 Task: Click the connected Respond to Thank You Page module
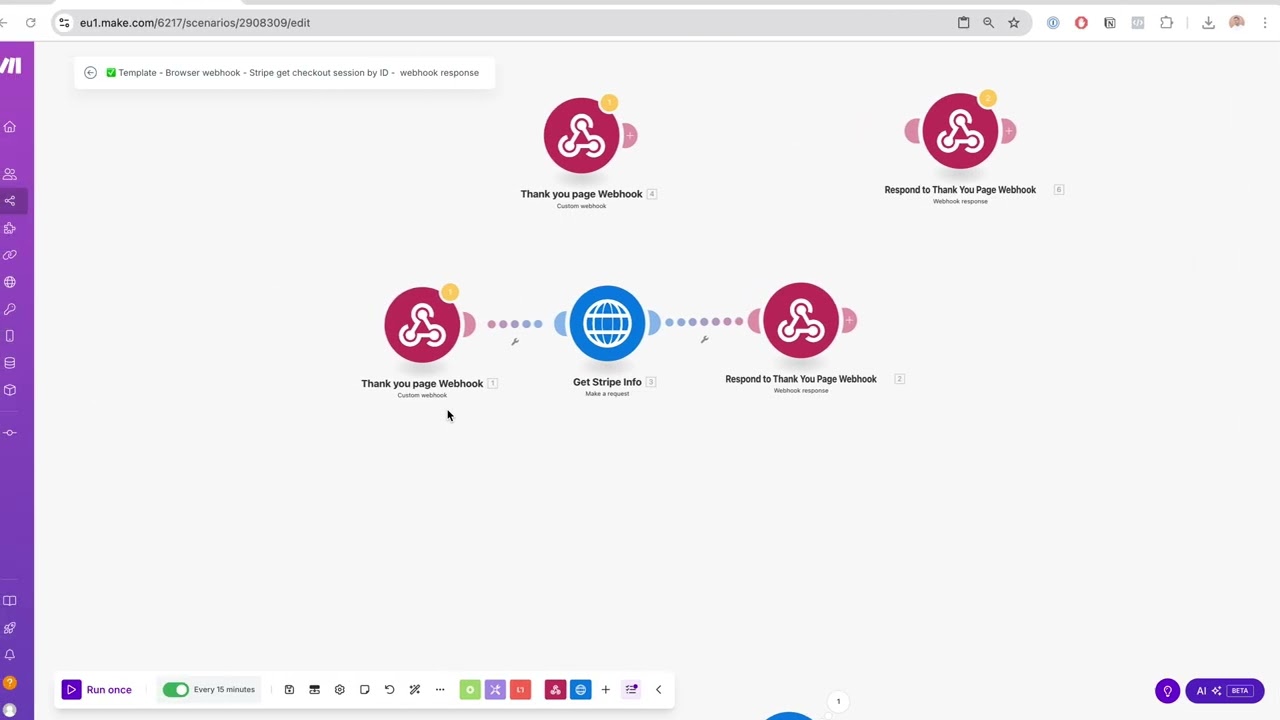(801, 321)
